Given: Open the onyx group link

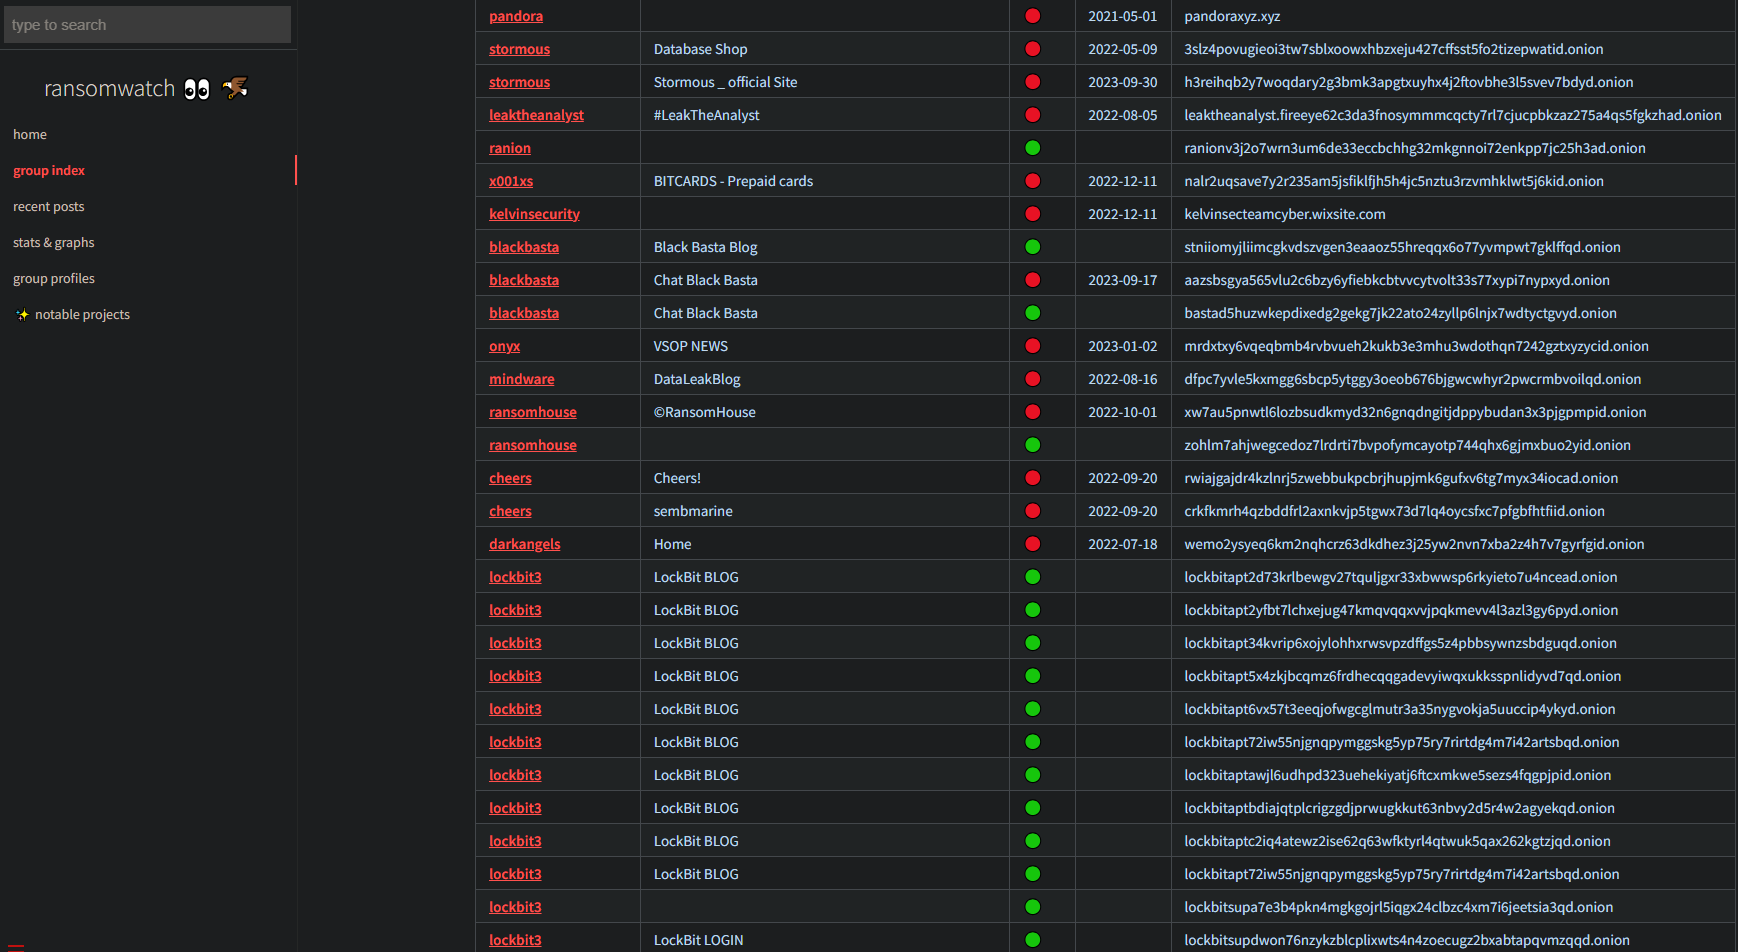Looking at the screenshot, I should pos(504,346).
